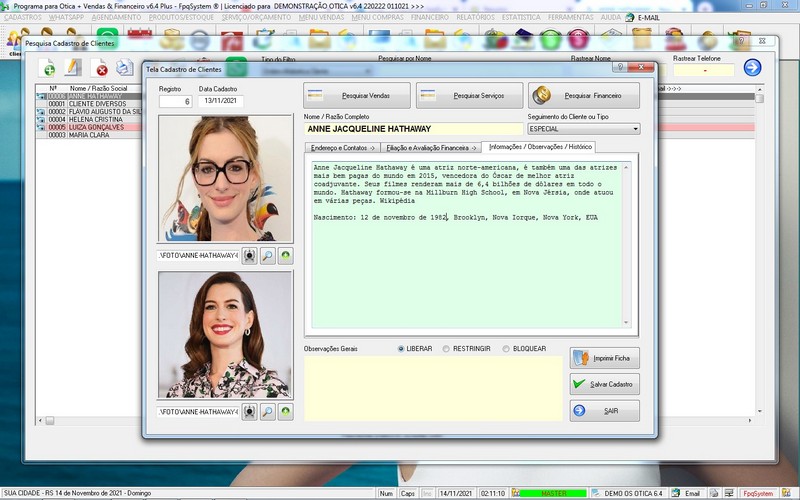Click the second client photo thumbnail

coord(226,335)
